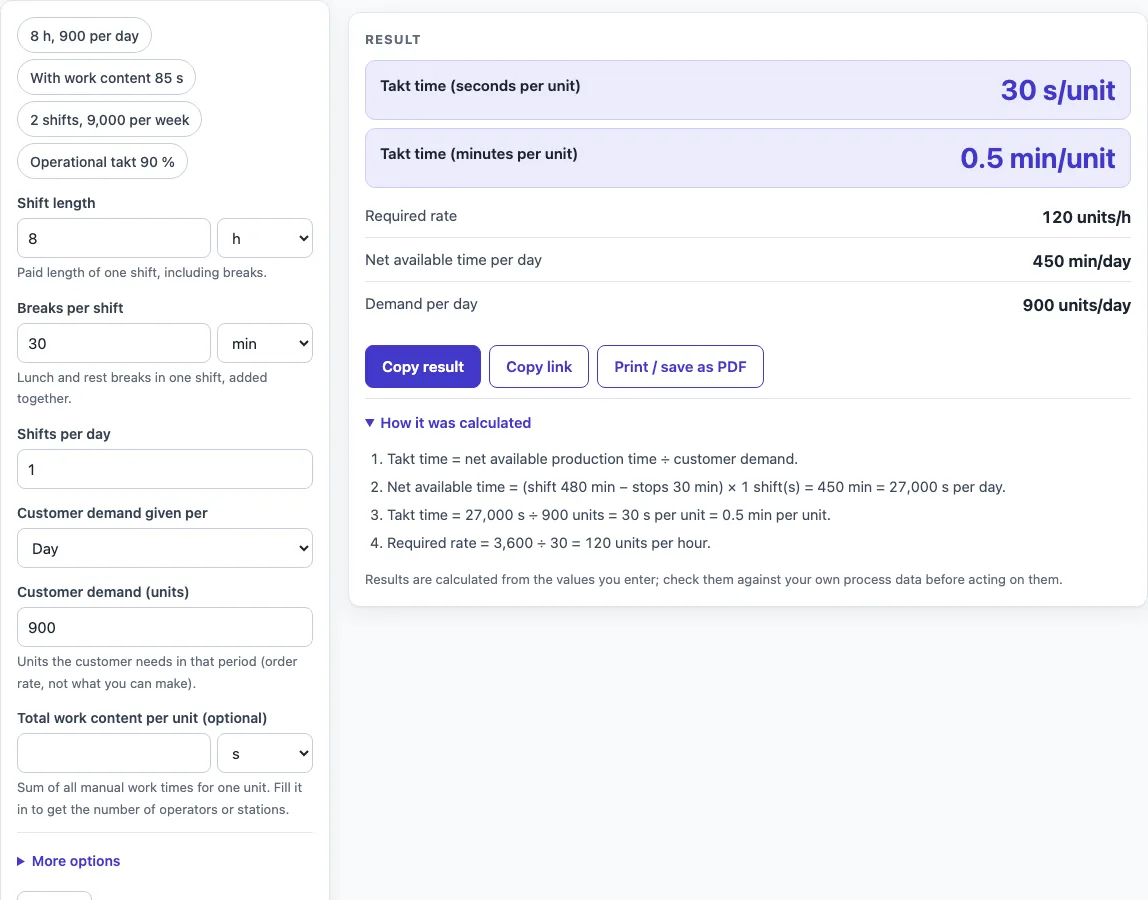This screenshot has width=1148, height=900.
Task: Click the results disclaimer about checking process data
Action: [x=714, y=579]
